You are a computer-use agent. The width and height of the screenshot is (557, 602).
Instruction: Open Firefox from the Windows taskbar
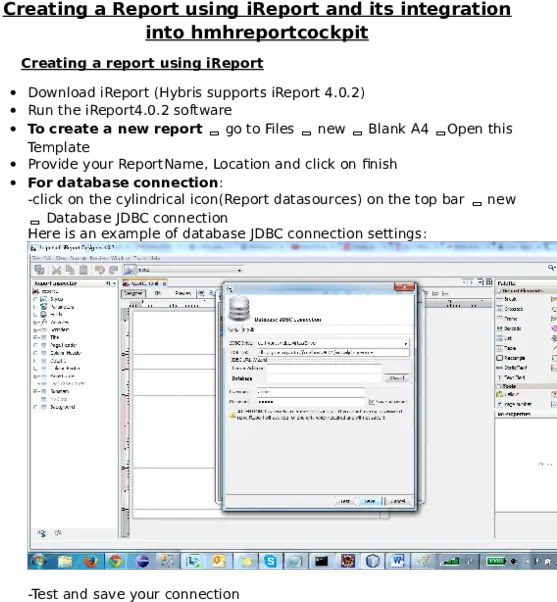[x=91, y=562]
